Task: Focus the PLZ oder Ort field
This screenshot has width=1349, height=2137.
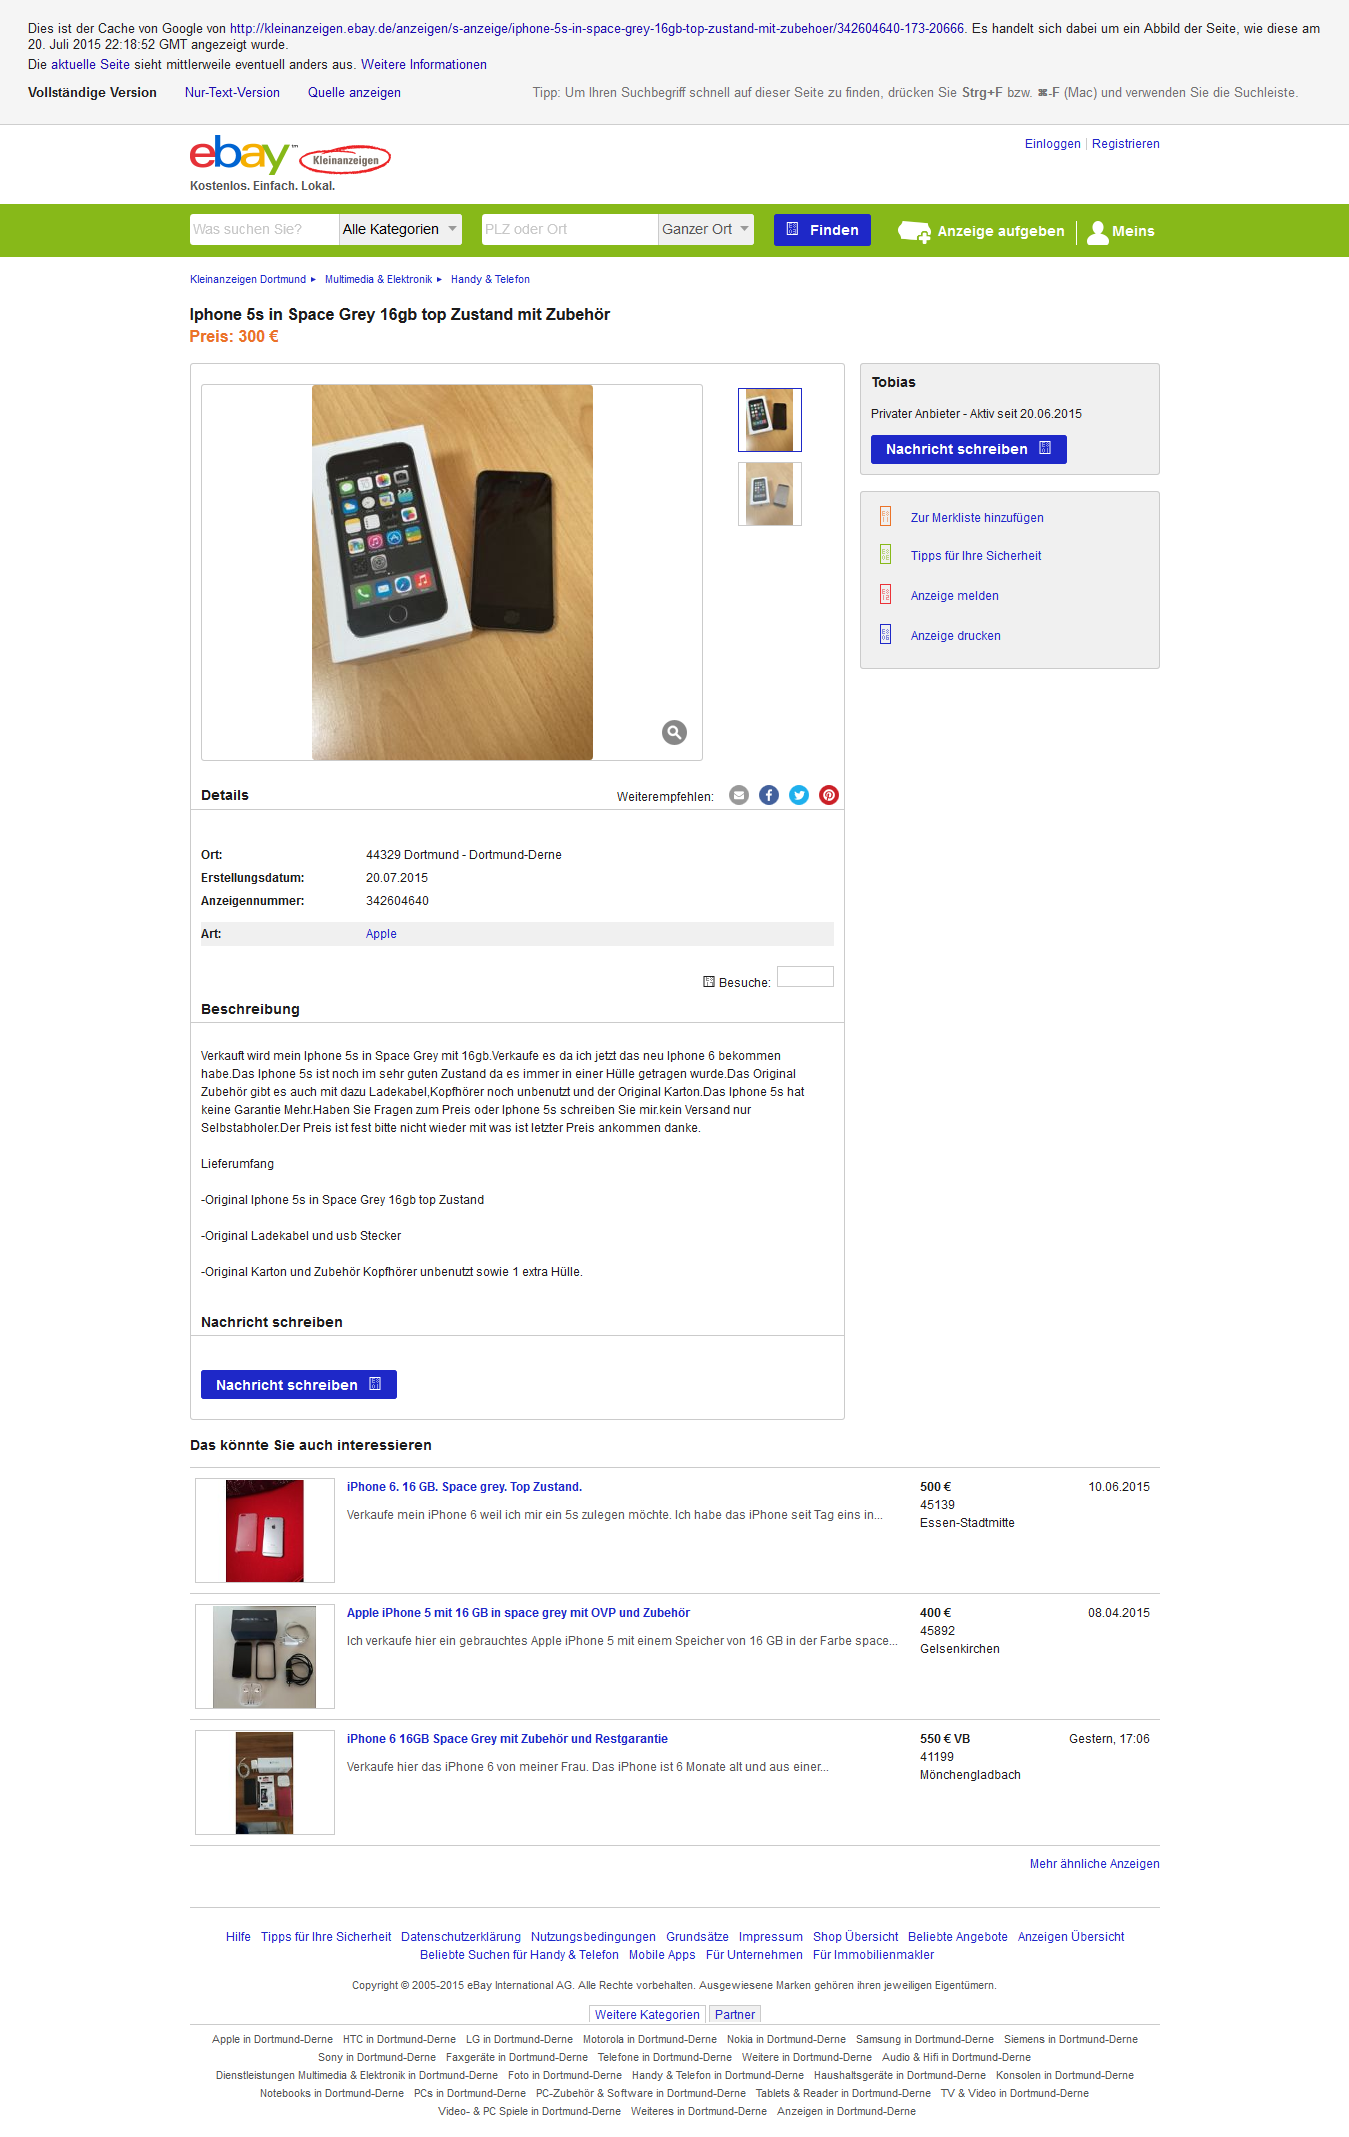Action: click(569, 229)
